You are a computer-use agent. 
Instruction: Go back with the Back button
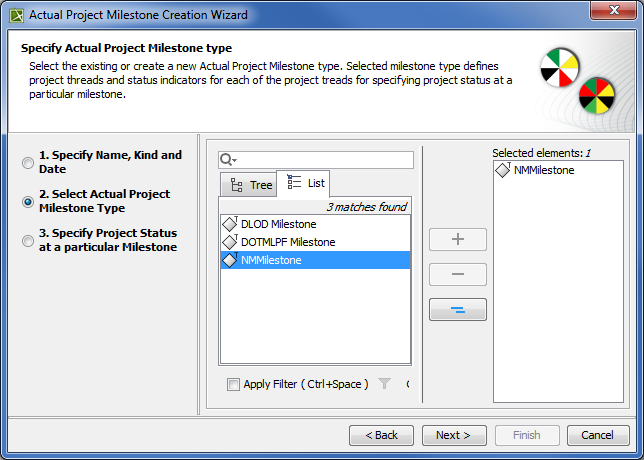381,435
